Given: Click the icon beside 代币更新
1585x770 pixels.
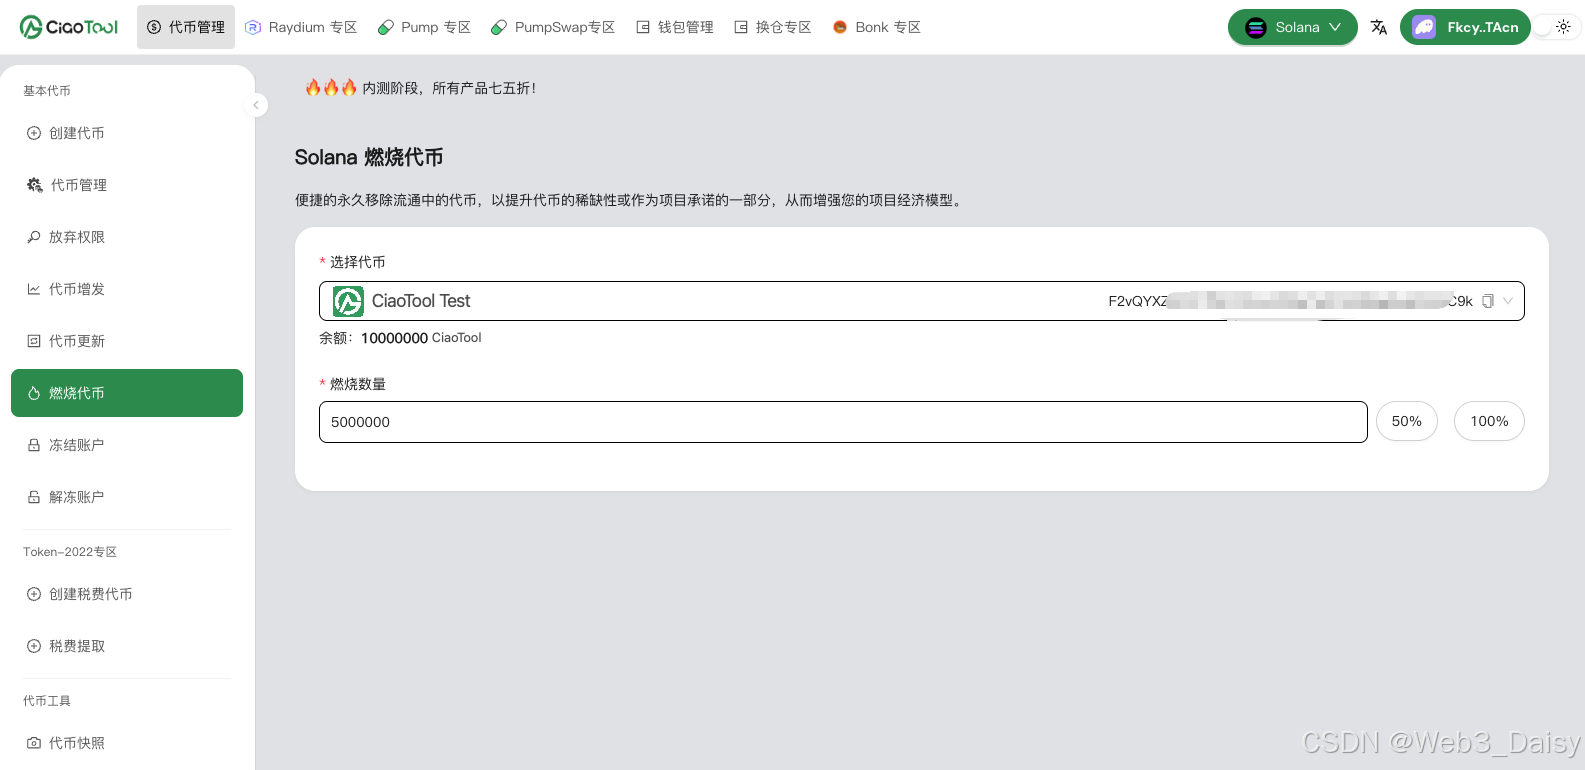Looking at the screenshot, I should click(34, 341).
